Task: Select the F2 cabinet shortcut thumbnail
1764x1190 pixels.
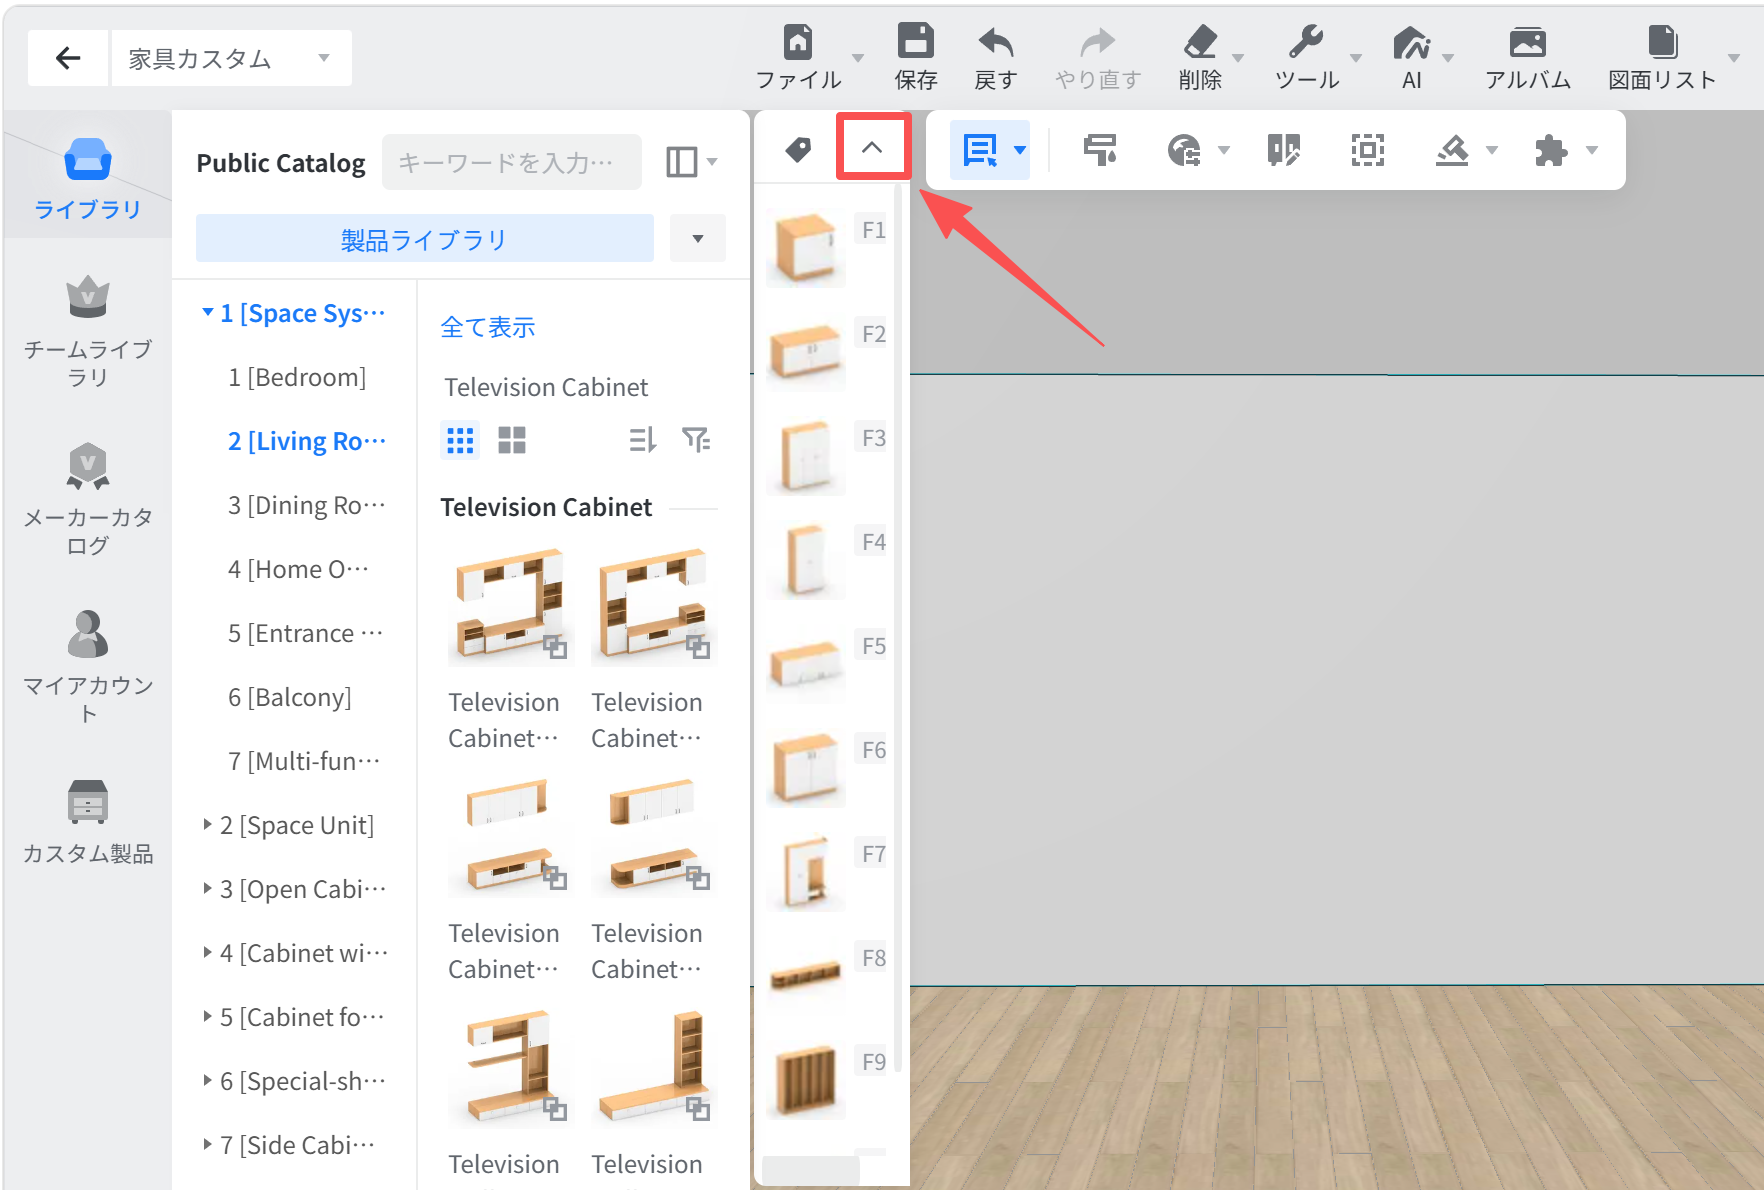Action: pos(806,352)
